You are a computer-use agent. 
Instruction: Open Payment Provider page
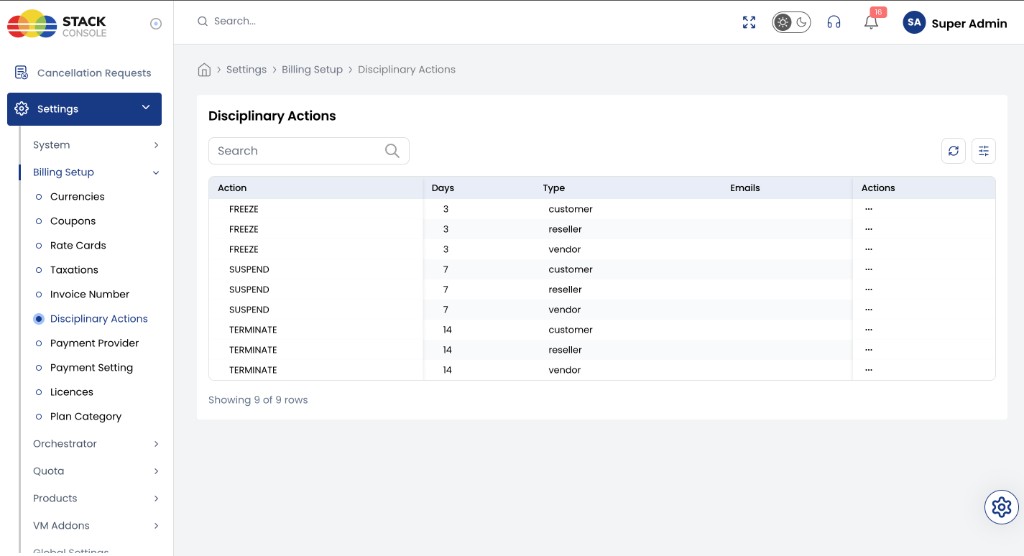pos(95,343)
